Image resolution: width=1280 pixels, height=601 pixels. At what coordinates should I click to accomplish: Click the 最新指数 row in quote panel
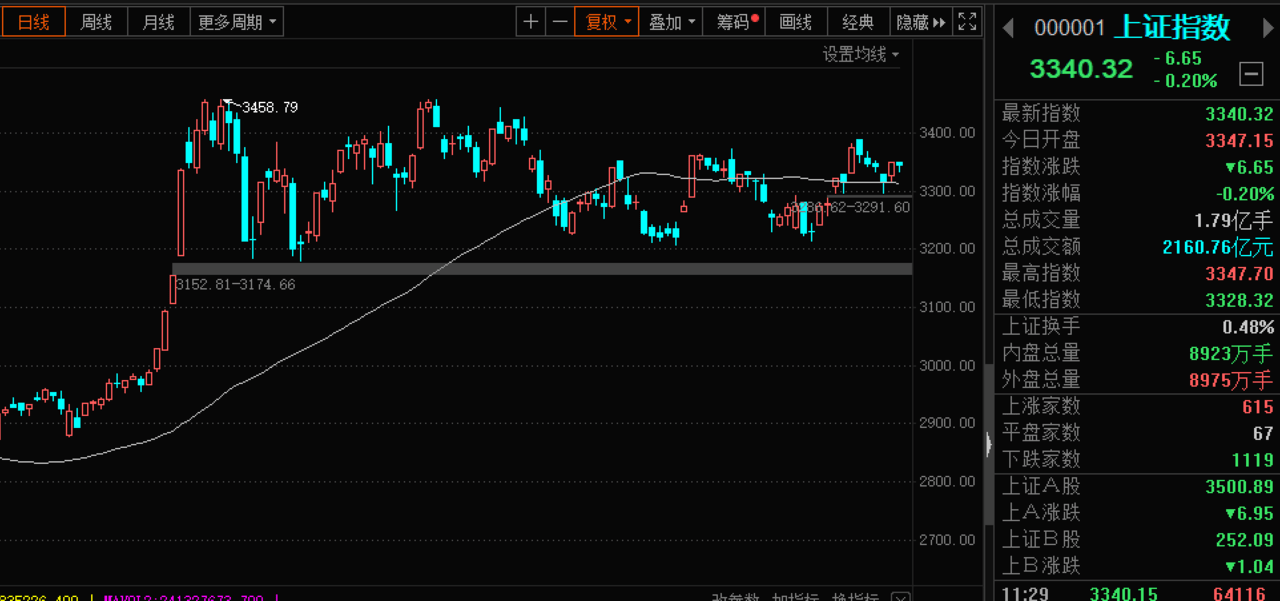pyautogui.click(x=1137, y=114)
